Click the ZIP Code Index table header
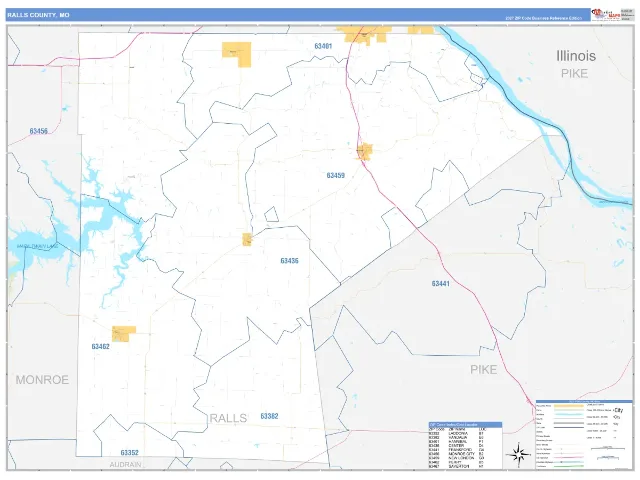The width and height of the screenshot is (640, 480). pos(466,425)
